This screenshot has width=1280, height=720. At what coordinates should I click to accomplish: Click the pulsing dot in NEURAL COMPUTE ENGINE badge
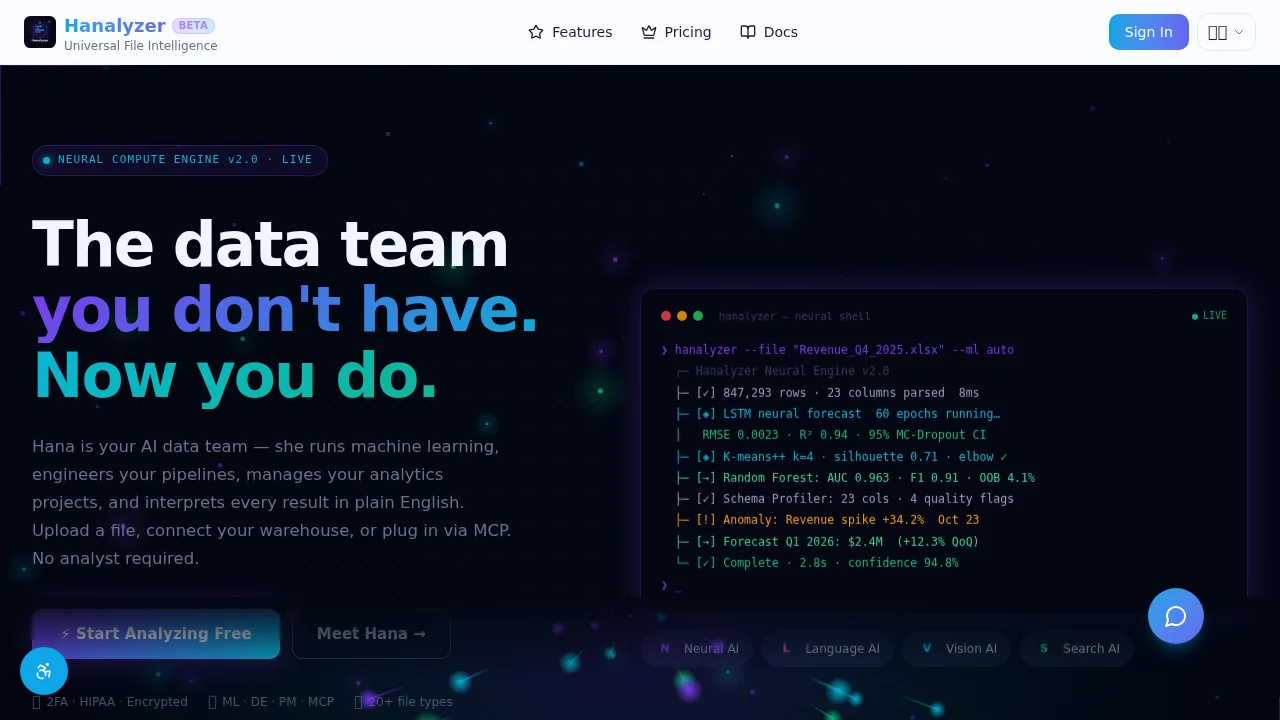point(46,160)
